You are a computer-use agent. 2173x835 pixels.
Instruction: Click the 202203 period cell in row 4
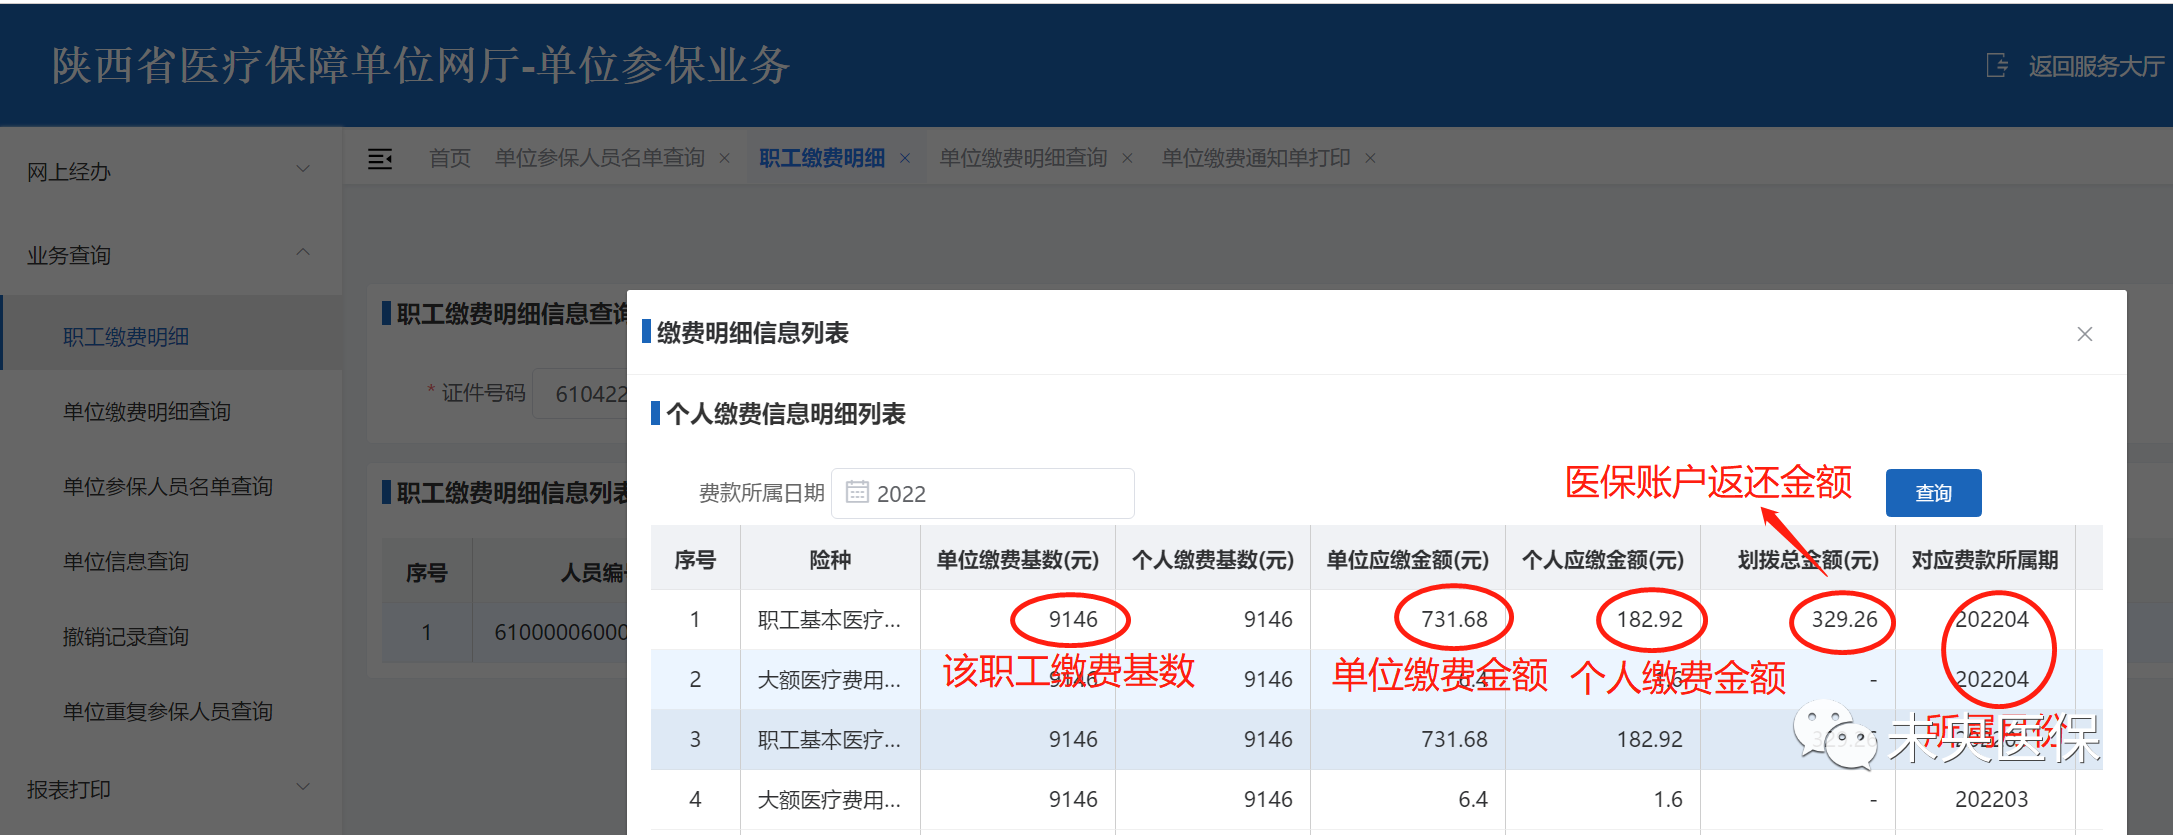pos(1991,800)
